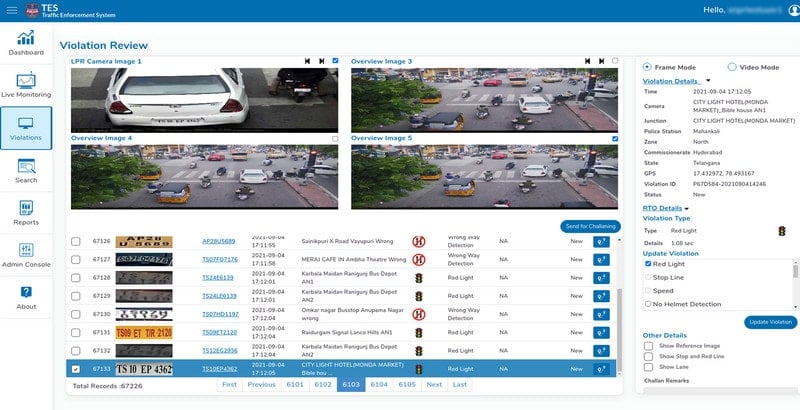The image size is (800, 410).
Task: Open plate link TS09ET2120
Action: 220,332
